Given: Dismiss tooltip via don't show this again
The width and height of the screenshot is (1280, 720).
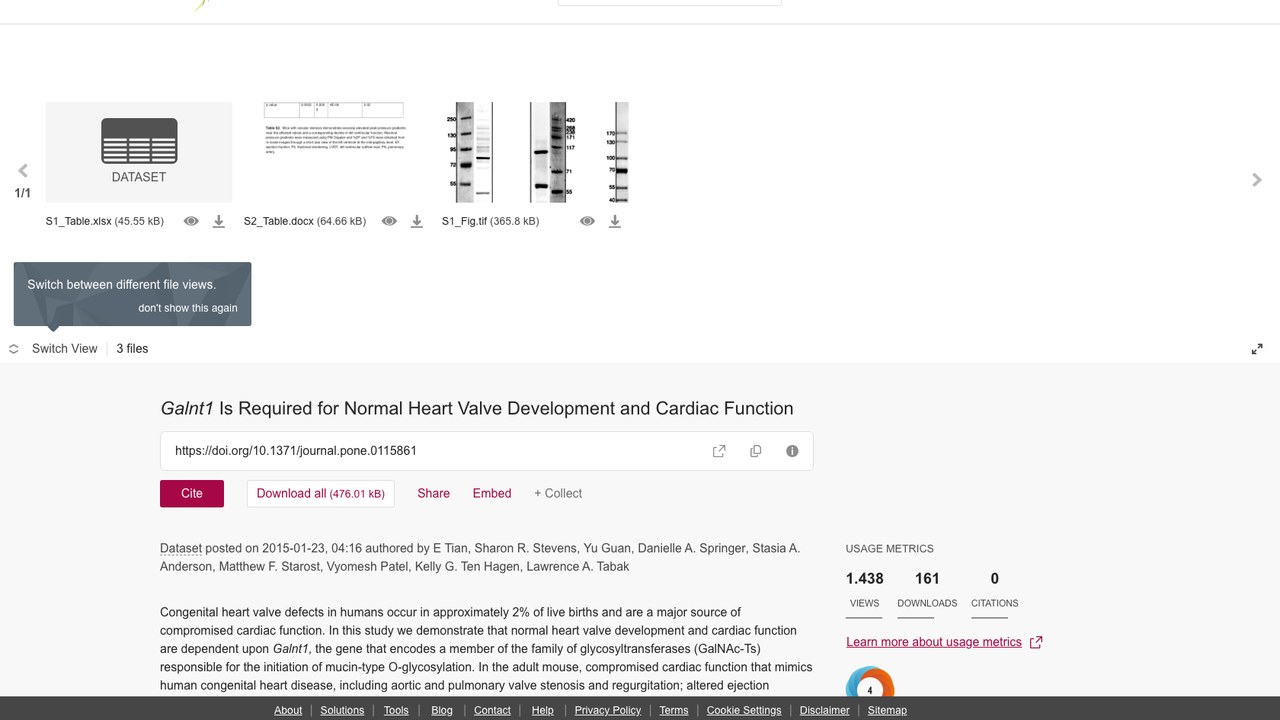Looking at the screenshot, I should pos(188,308).
